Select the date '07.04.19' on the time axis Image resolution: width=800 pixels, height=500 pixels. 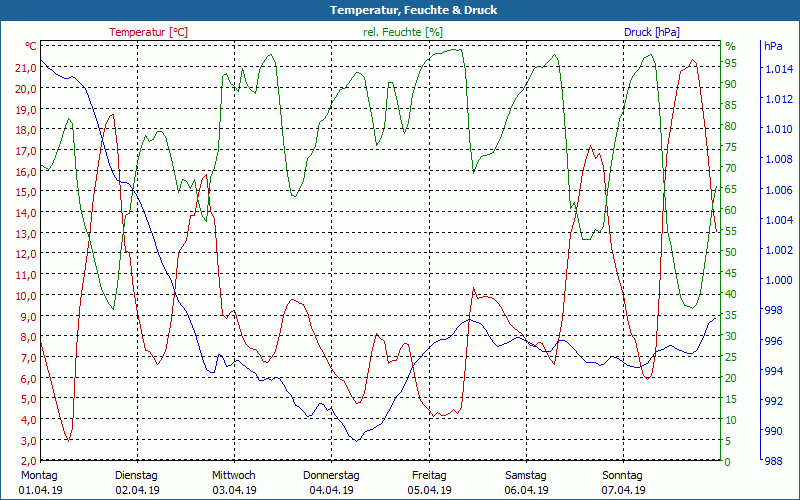click(624, 490)
